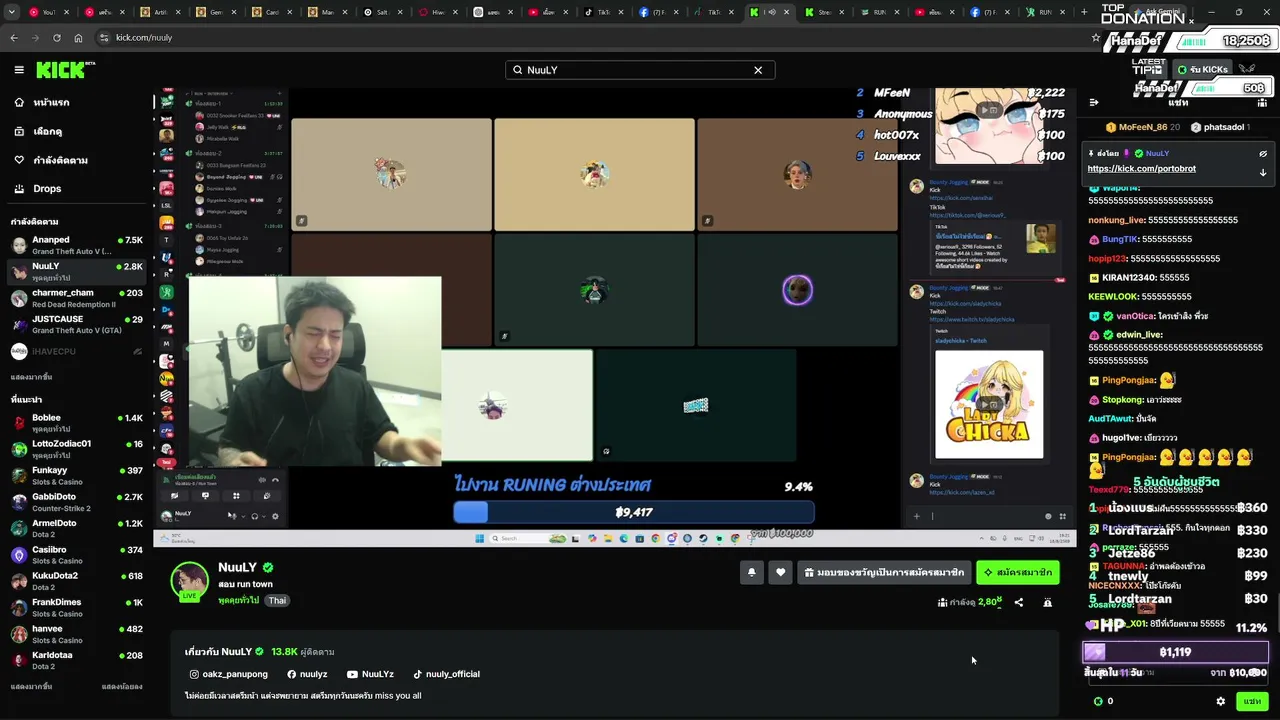Open charmer_cham channel in followed list

tap(76, 298)
